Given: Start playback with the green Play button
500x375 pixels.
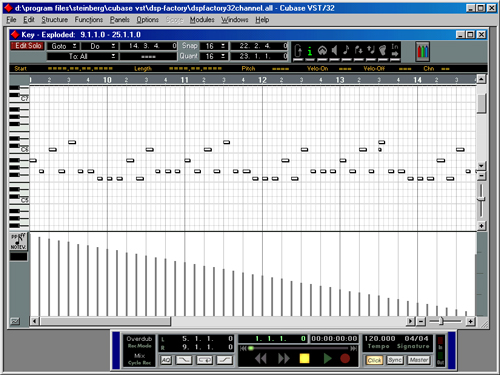Looking at the screenshot, I should tap(327, 359).
